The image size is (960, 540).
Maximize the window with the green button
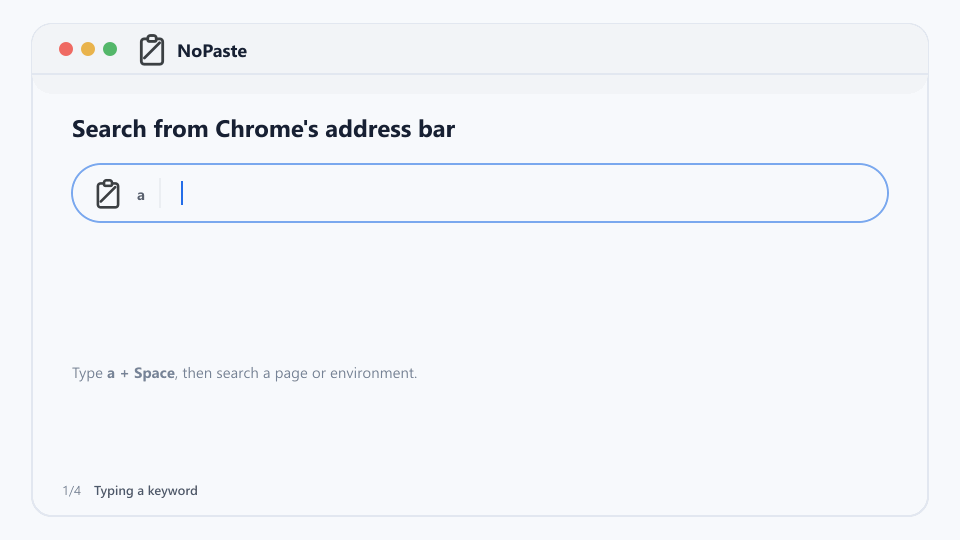(x=110, y=49)
